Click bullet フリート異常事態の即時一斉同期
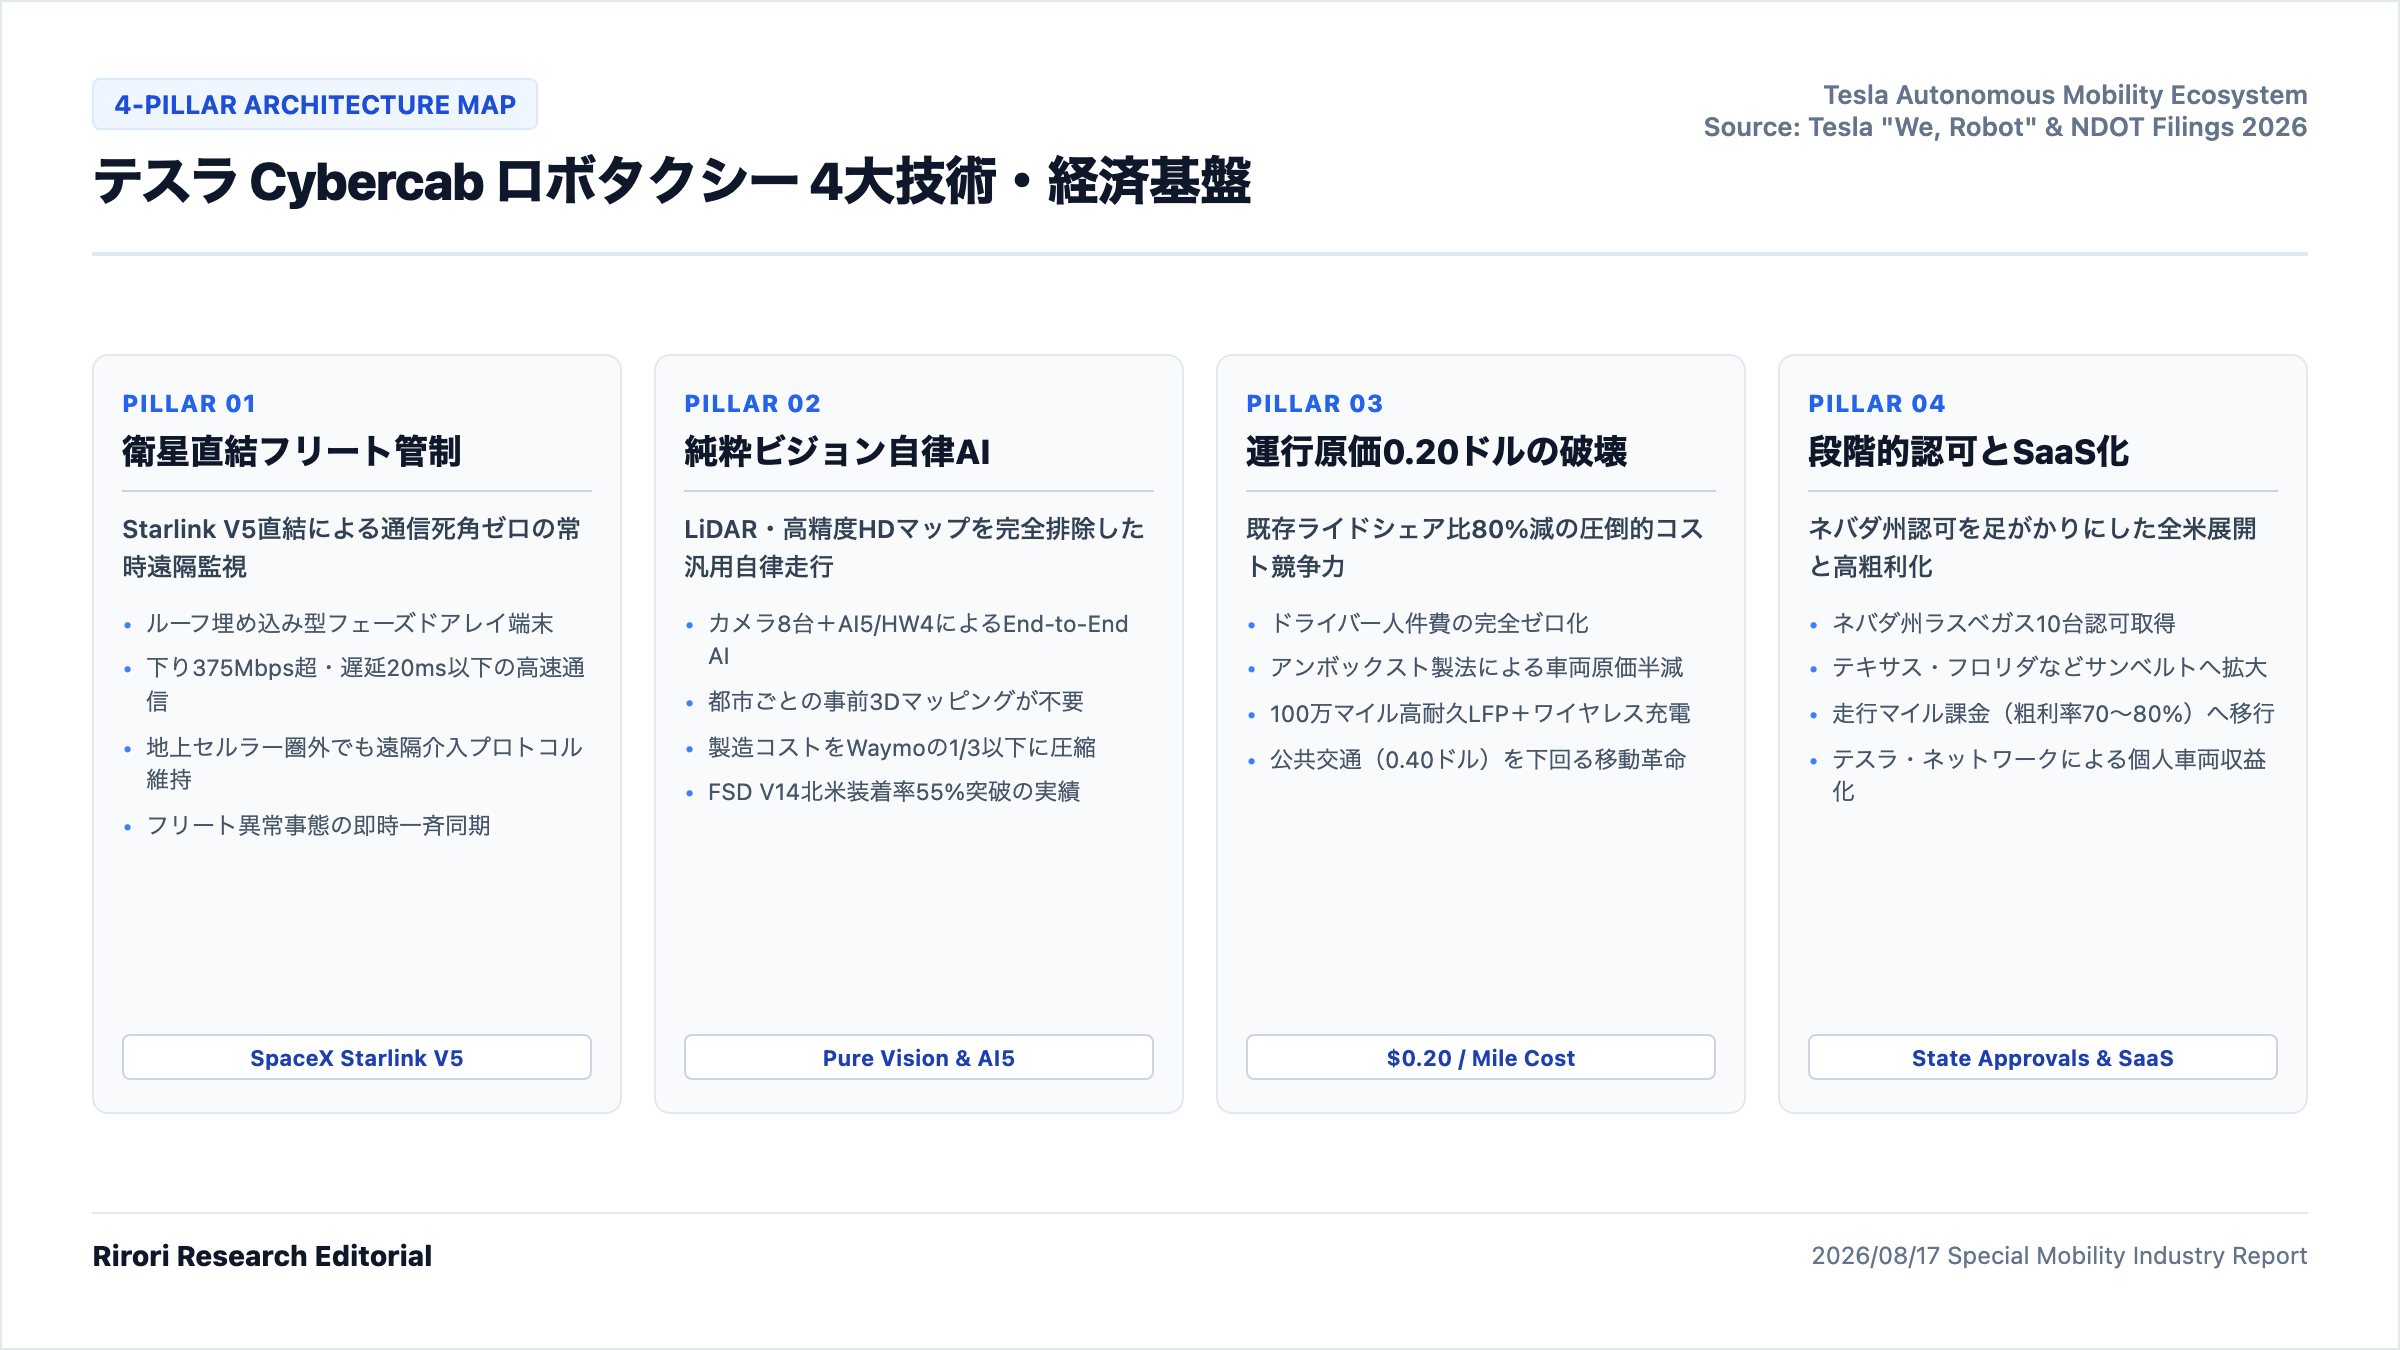The width and height of the screenshot is (2400, 1350). point(318,825)
